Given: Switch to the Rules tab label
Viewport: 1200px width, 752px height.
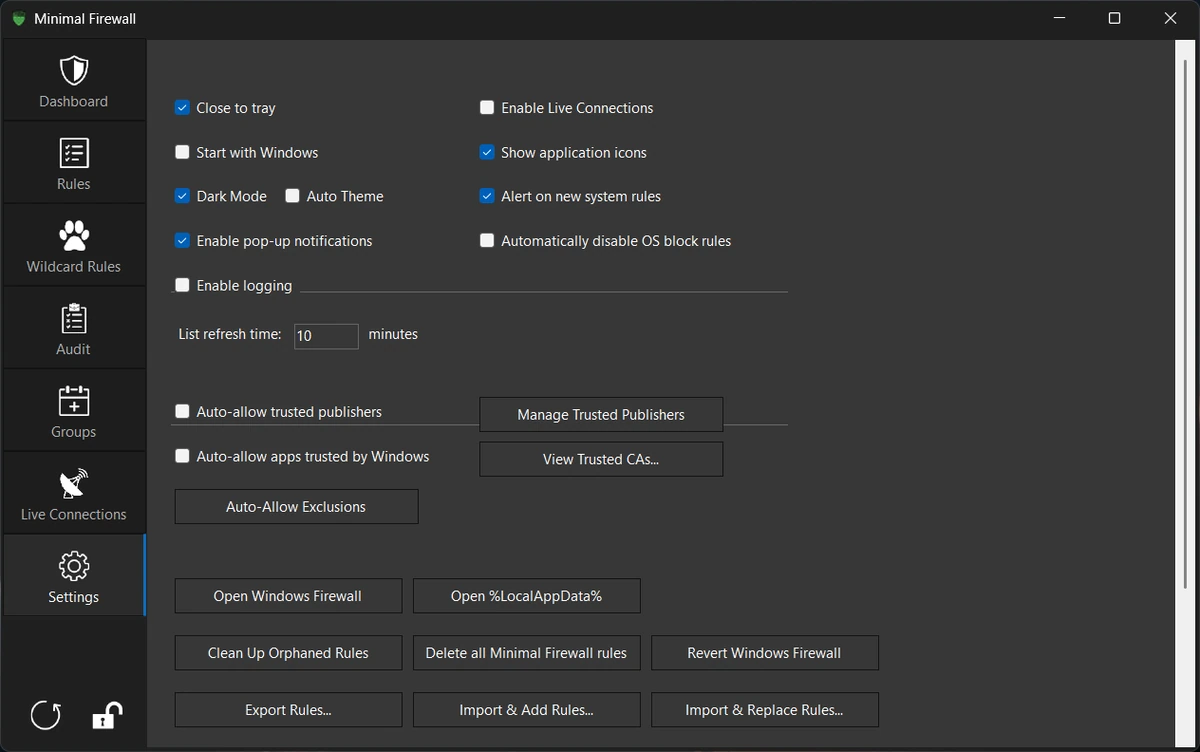Looking at the screenshot, I should 74,184.
